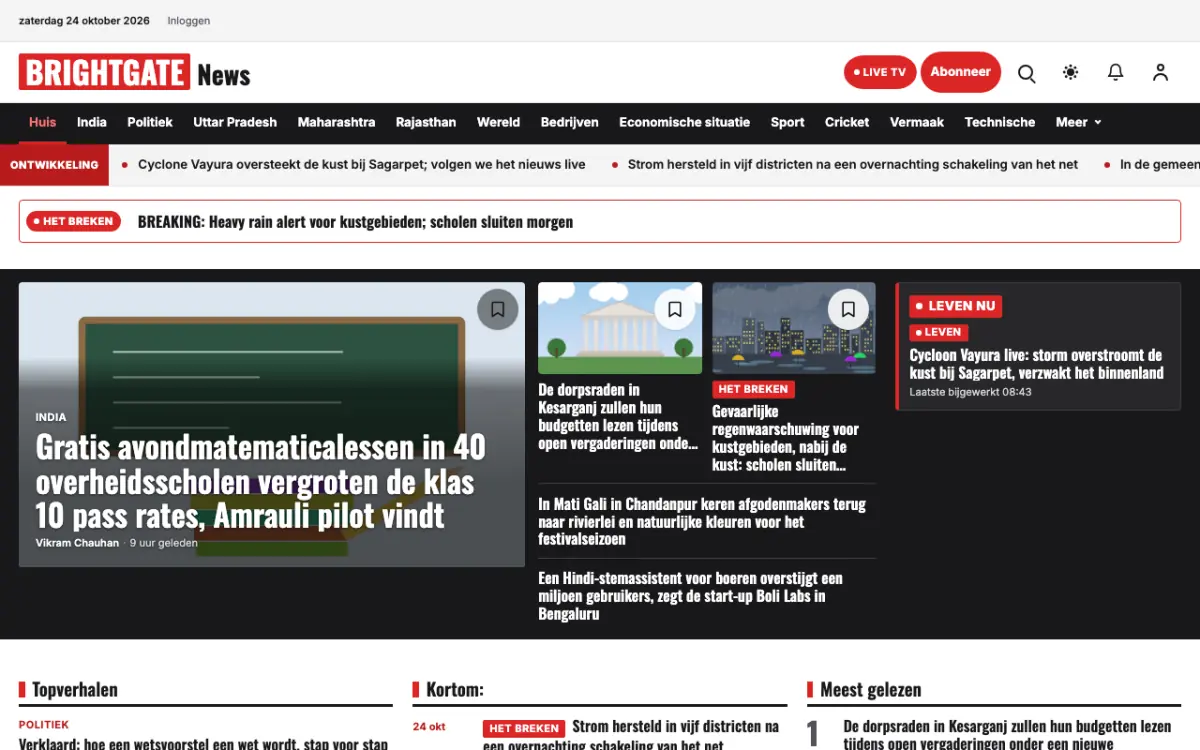This screenshot has height=750, width=1200.
Task: Open headline Gratis avondmatematicalessen in 40 overheidsscholen
Action: [261, 481]
